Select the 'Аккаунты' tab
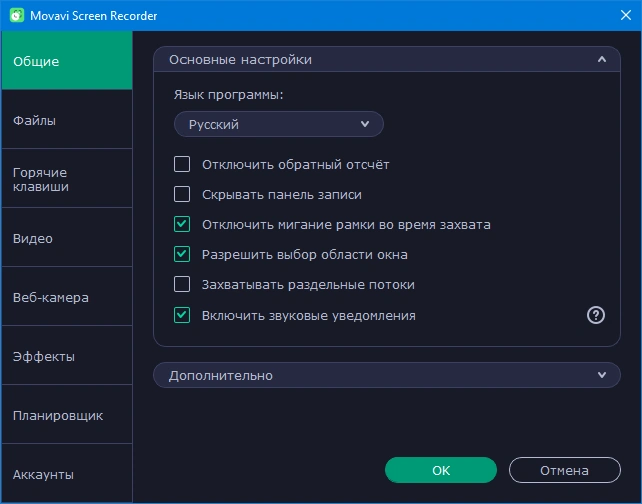 [x=67, y=473]
